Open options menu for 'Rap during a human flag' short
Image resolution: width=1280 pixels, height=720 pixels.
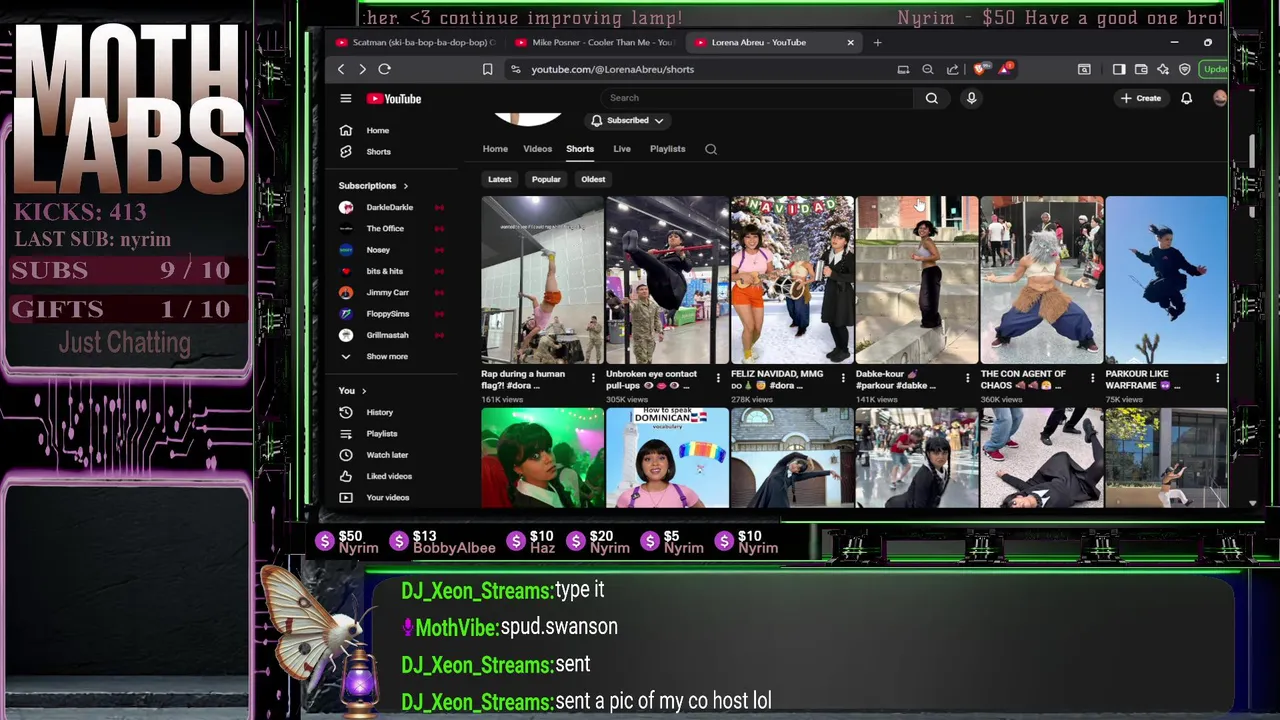[593, 378]
